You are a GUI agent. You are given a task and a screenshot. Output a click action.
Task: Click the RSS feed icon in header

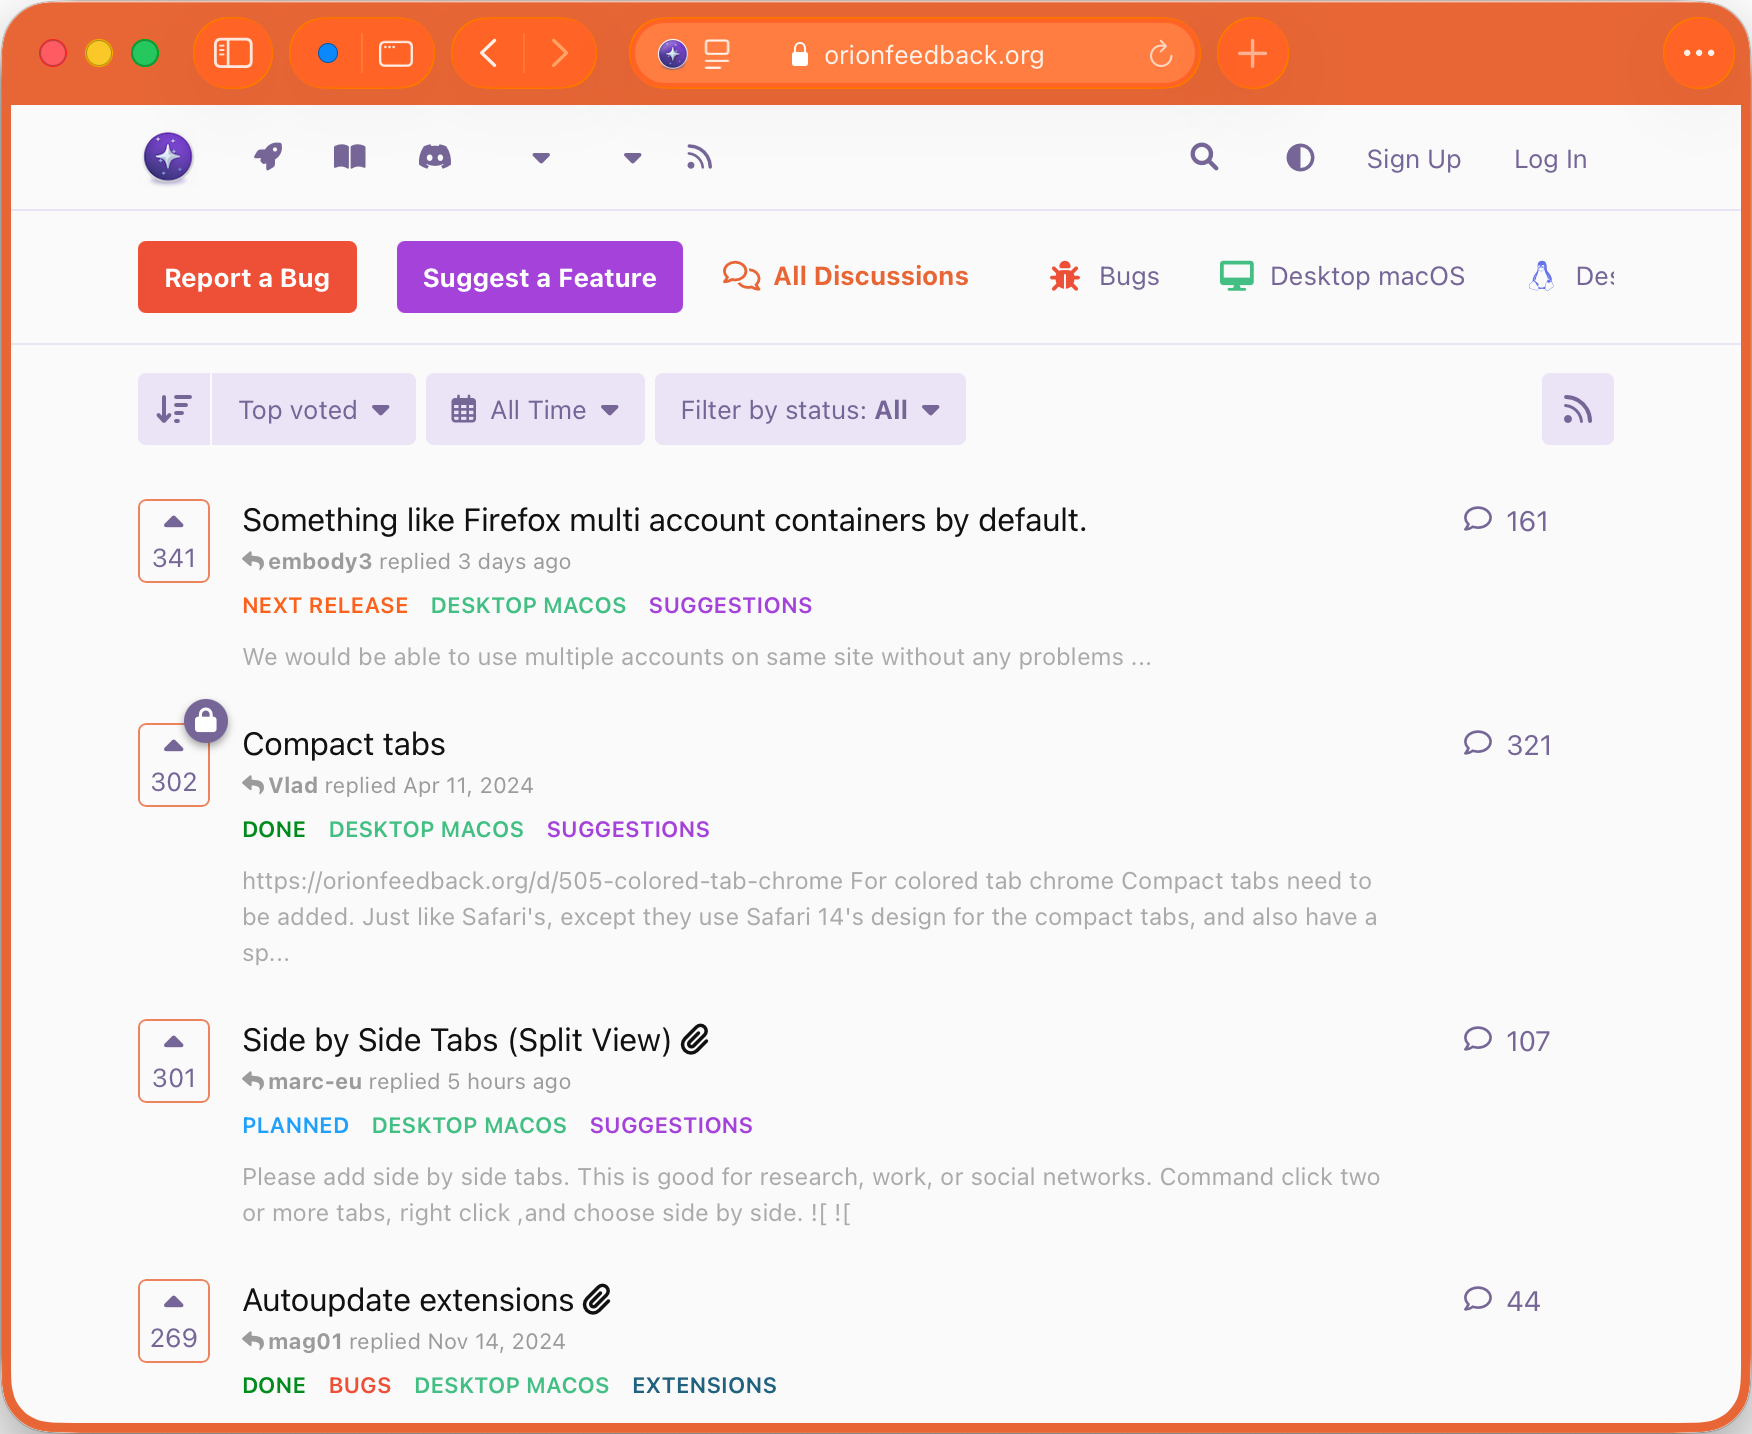click(x=699, y=157)
